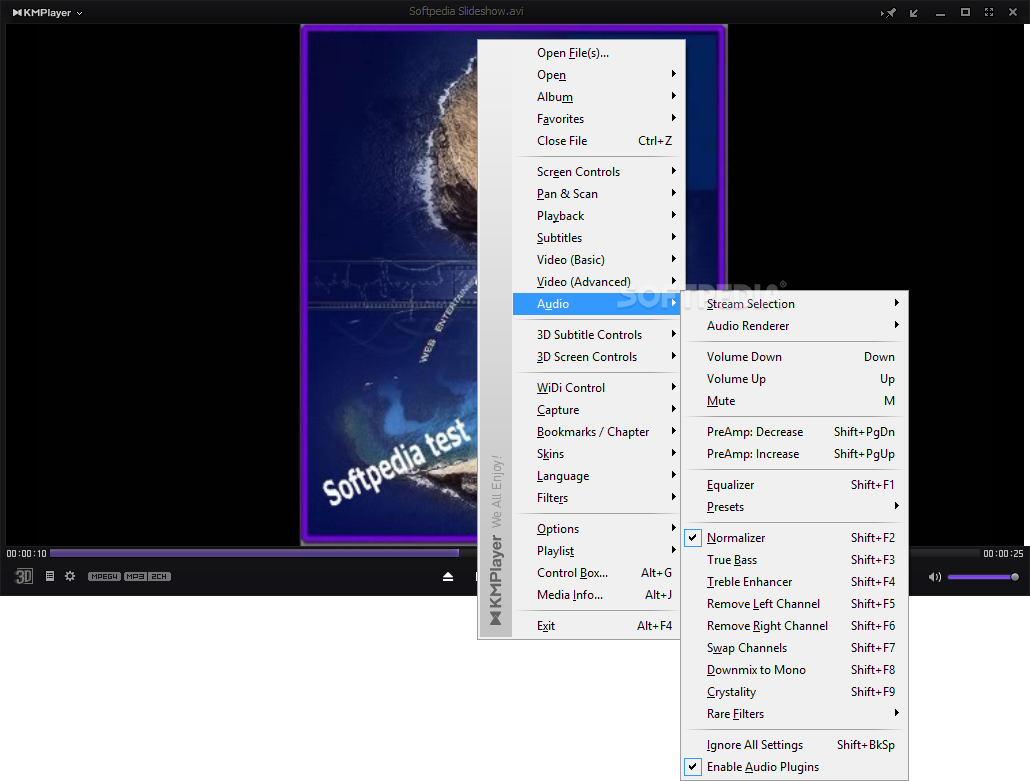Enable True Bass audio effect
The image size is (1030, 781).
[795, 560]
